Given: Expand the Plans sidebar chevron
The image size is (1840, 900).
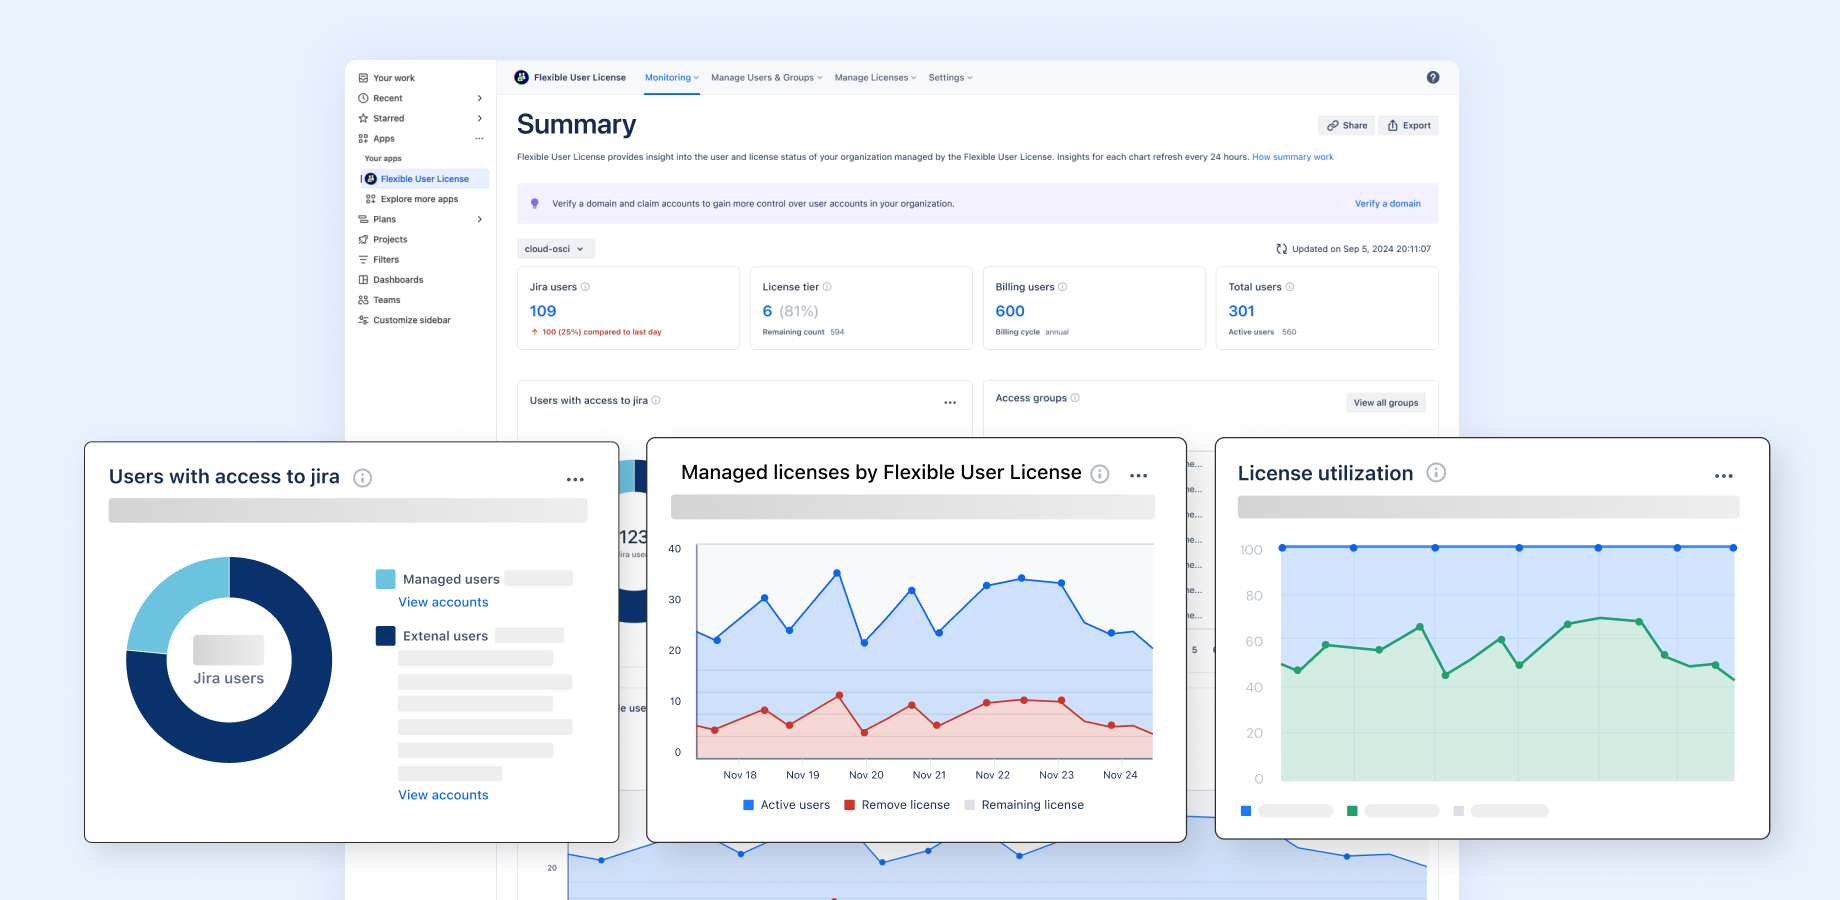Looking at the screenshot, I should [x=479, y=219].
